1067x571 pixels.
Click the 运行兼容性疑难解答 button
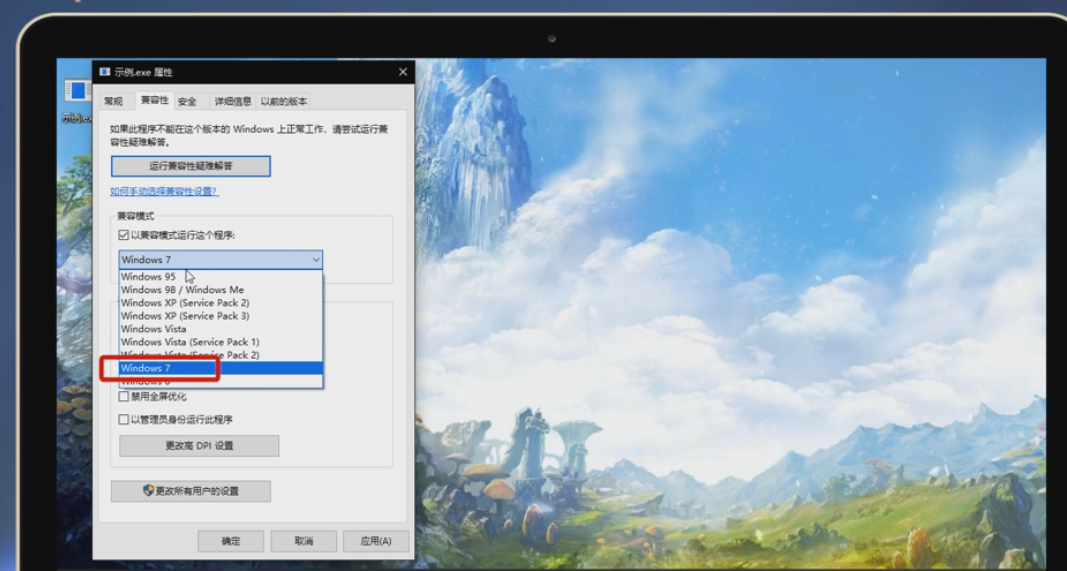pos(190,166)
